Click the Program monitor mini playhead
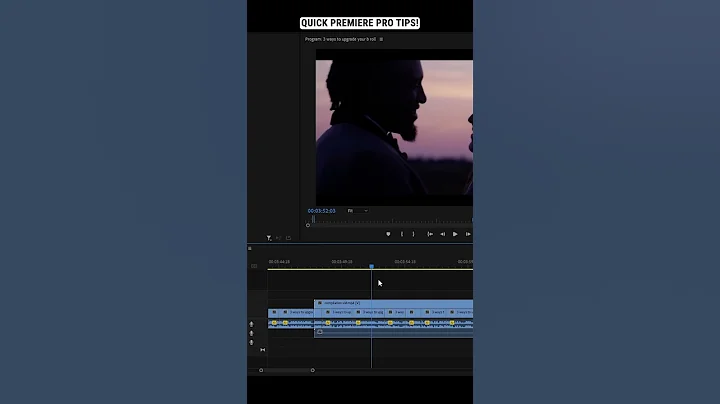The image size is (720, 404). [x=314, y=219]
